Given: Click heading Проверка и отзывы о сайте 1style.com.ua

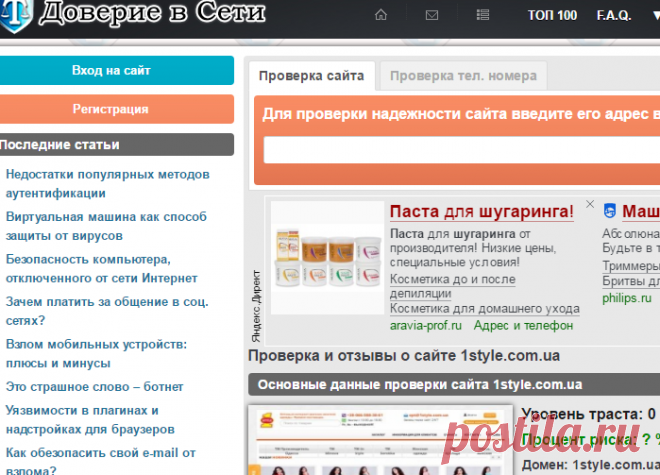Looking at the screenshot, I should [x=404, y=356].
